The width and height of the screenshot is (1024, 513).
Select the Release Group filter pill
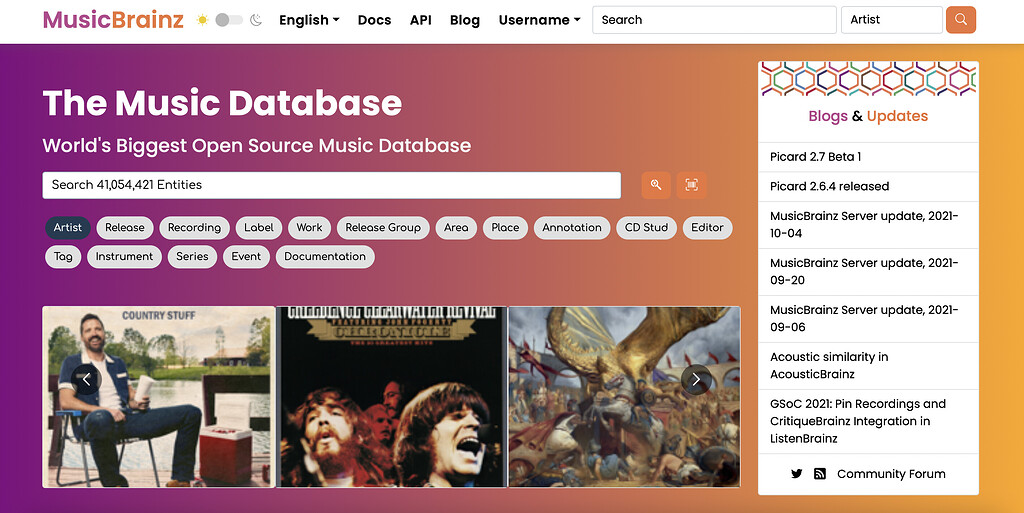click(x=383, y=228)
